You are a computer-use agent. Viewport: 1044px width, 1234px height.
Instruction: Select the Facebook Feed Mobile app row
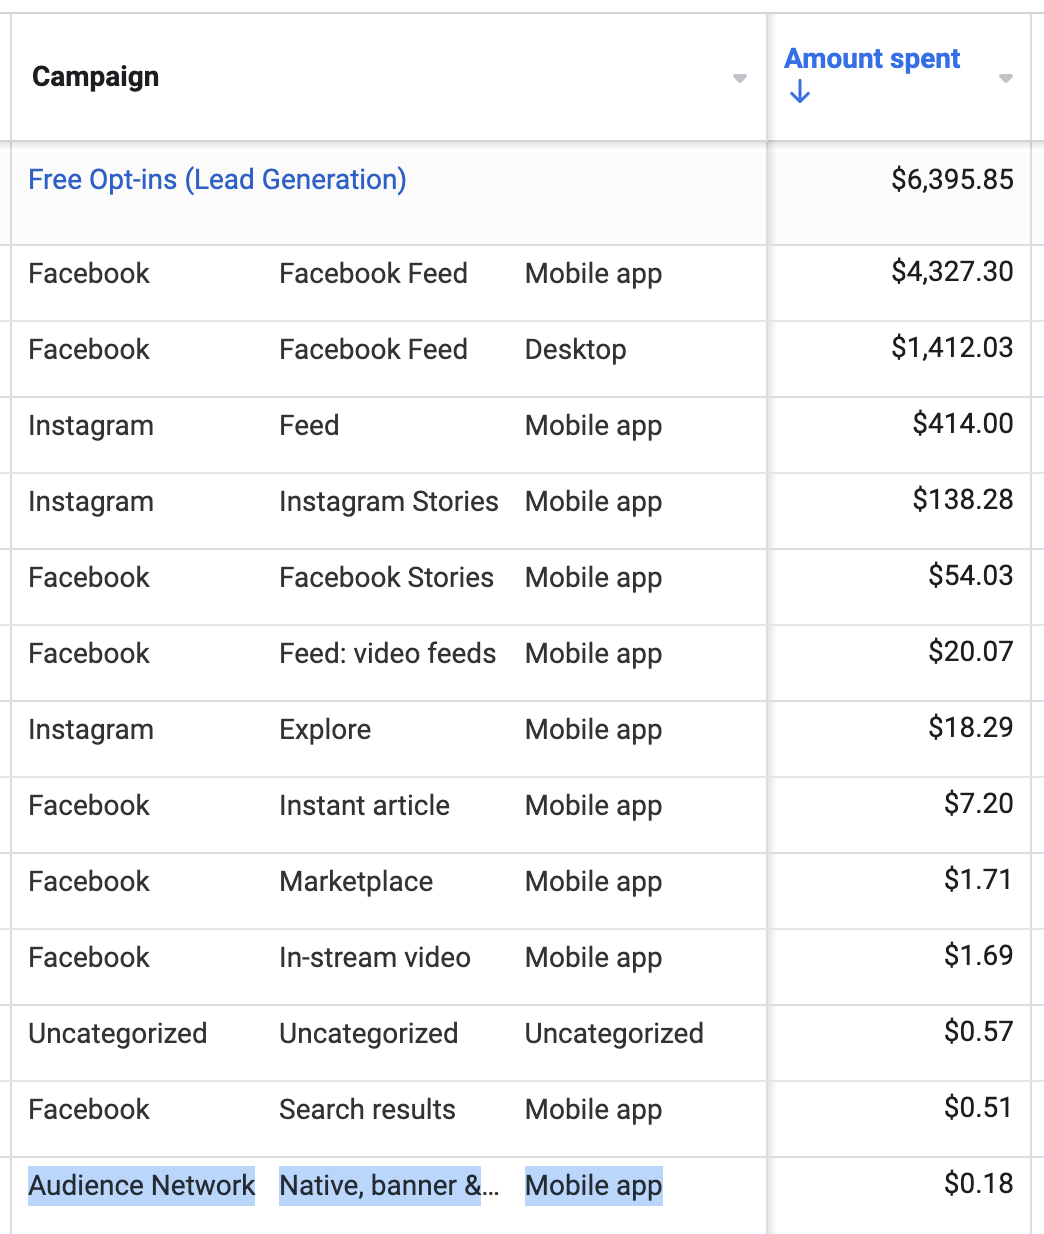click(521, 273)
